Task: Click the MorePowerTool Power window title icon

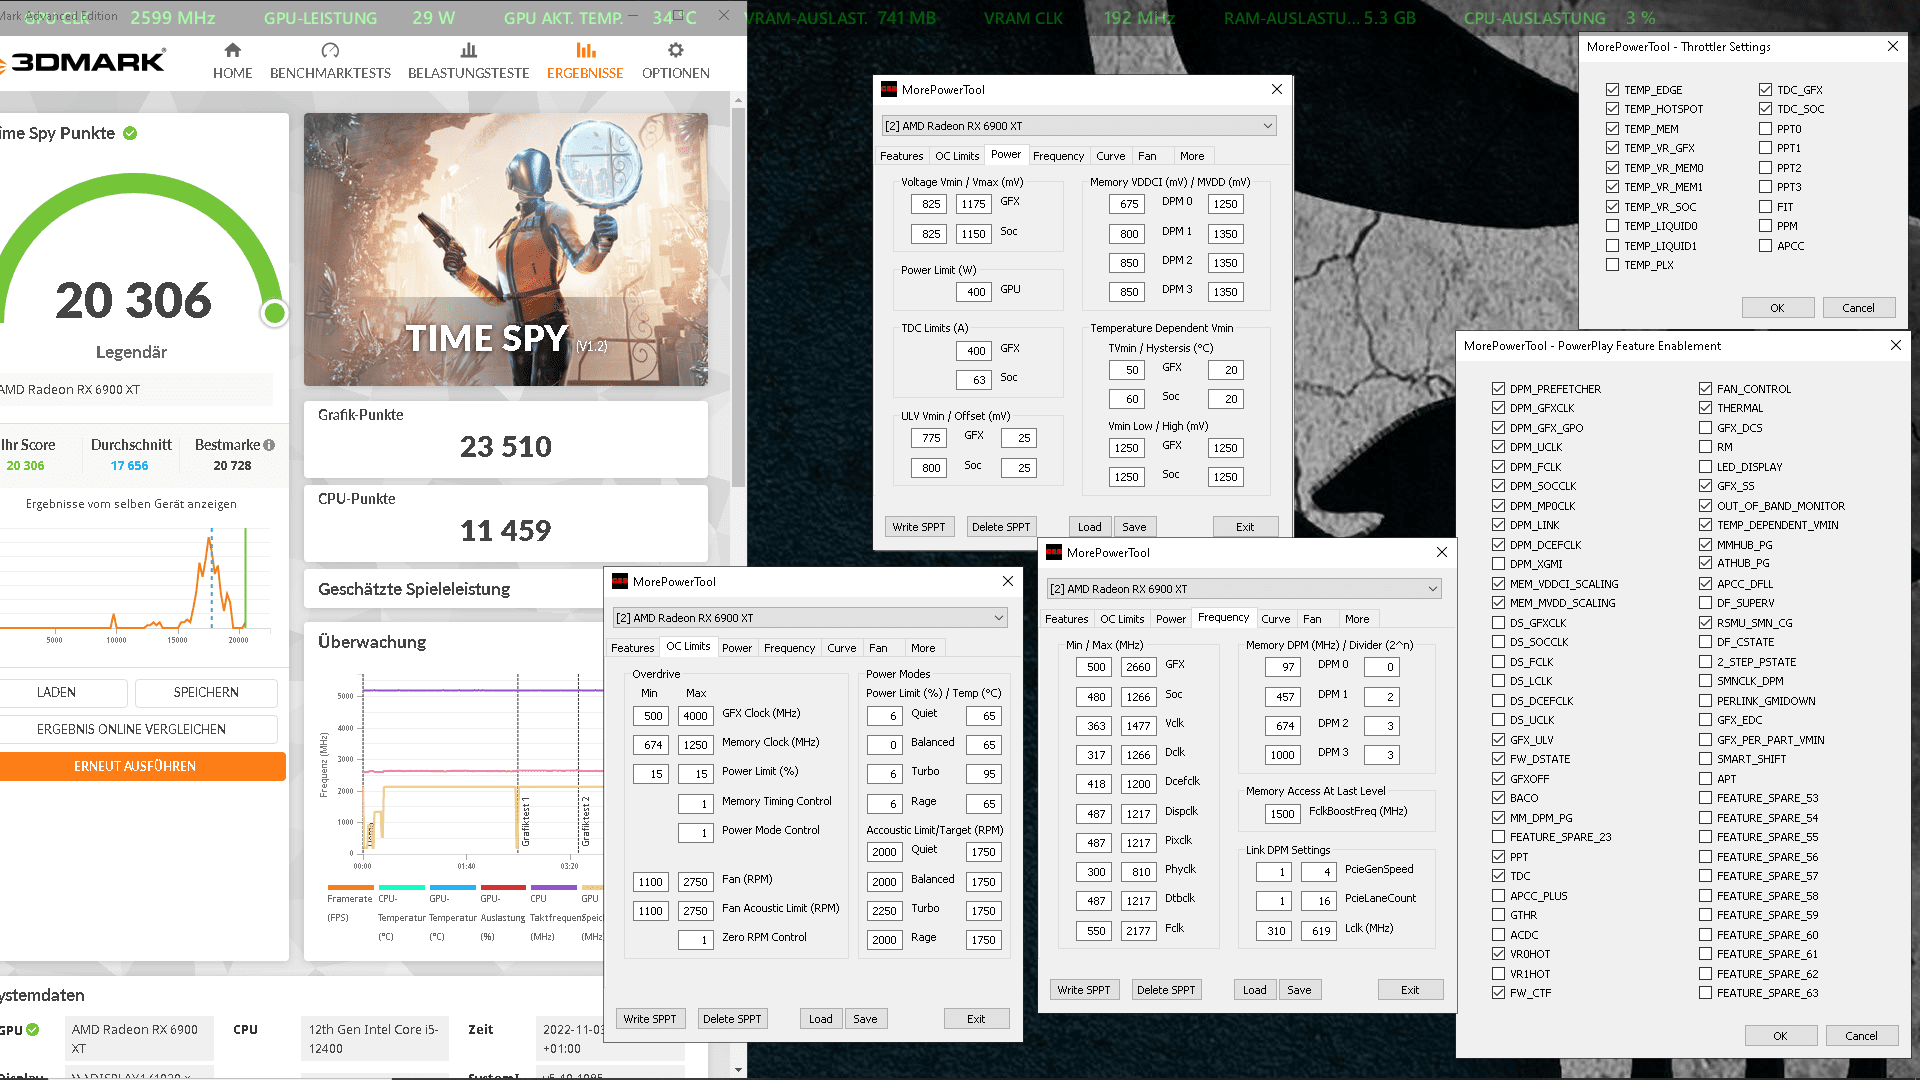Action: pos(889,90)
